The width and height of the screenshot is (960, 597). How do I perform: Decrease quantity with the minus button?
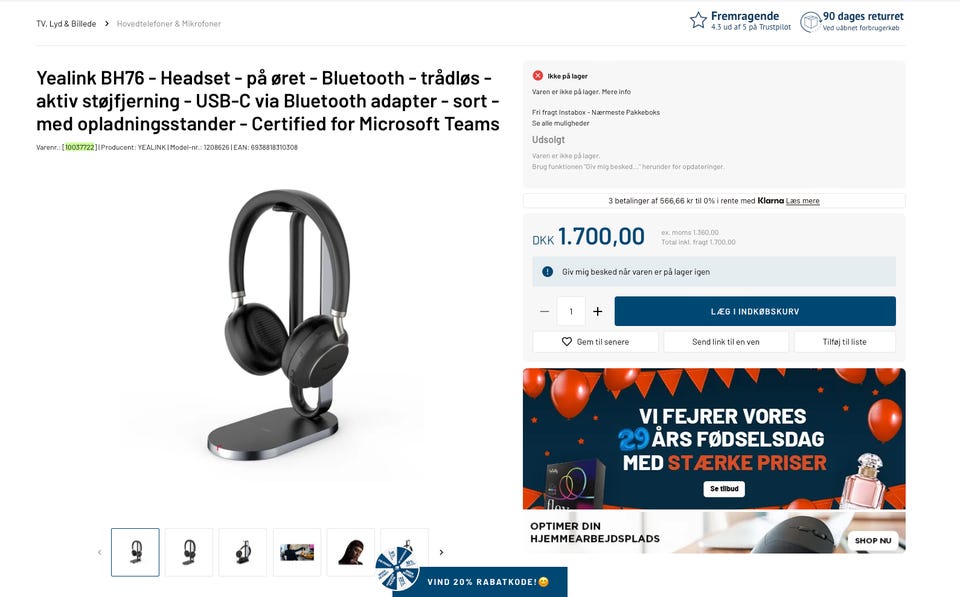544,311
